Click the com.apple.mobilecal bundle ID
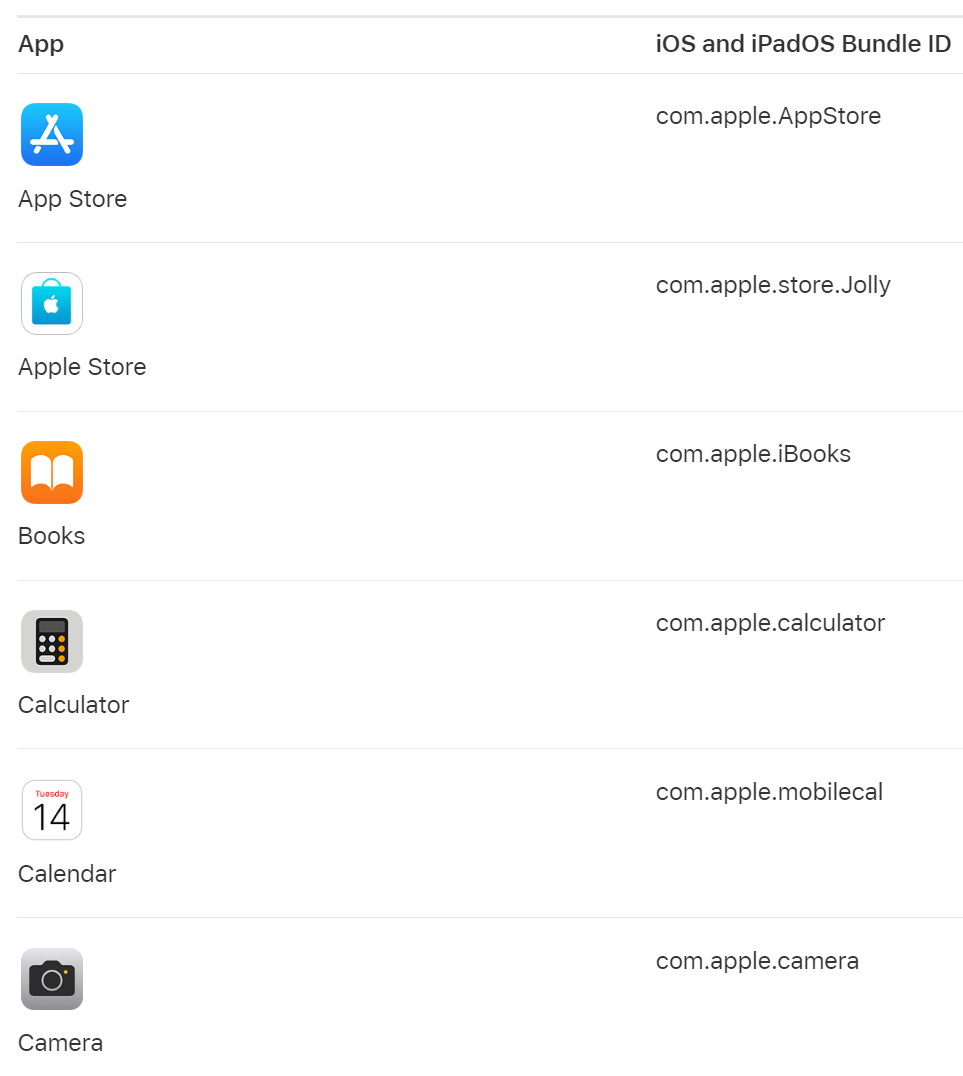 coord(769,792)
